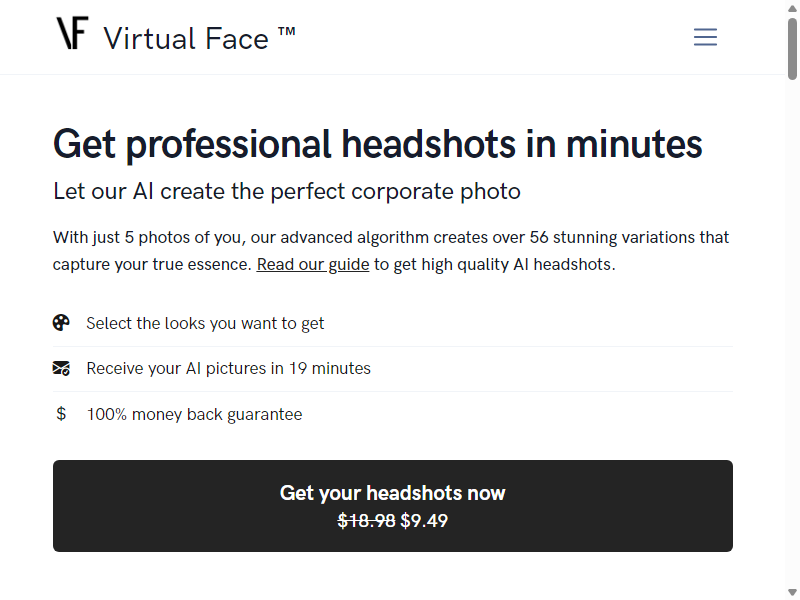The image size is (800, 600).
Task: Click the vertical scrollbar thumb
Action: coord(792,48)
